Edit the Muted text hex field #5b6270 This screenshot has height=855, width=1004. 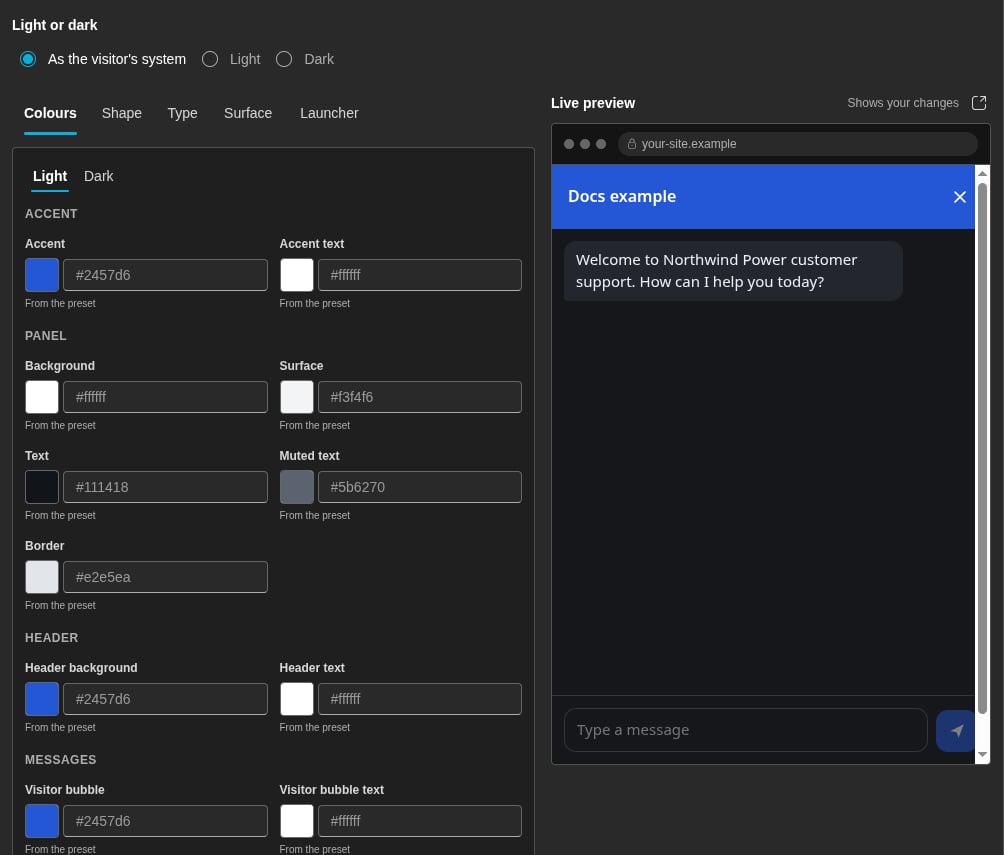(x=420, y=487)
